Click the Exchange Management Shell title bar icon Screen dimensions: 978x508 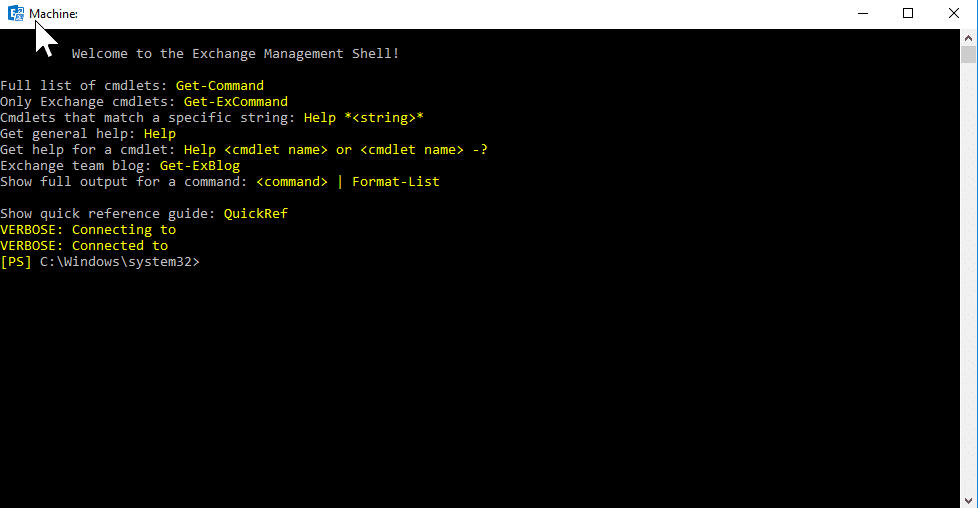[x=16, y=13]
